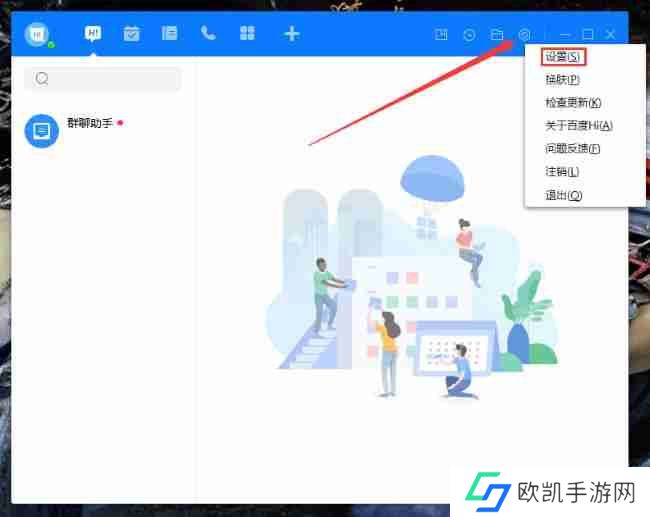
Task: Open the contacts list icon
Action: pos(169,33)
